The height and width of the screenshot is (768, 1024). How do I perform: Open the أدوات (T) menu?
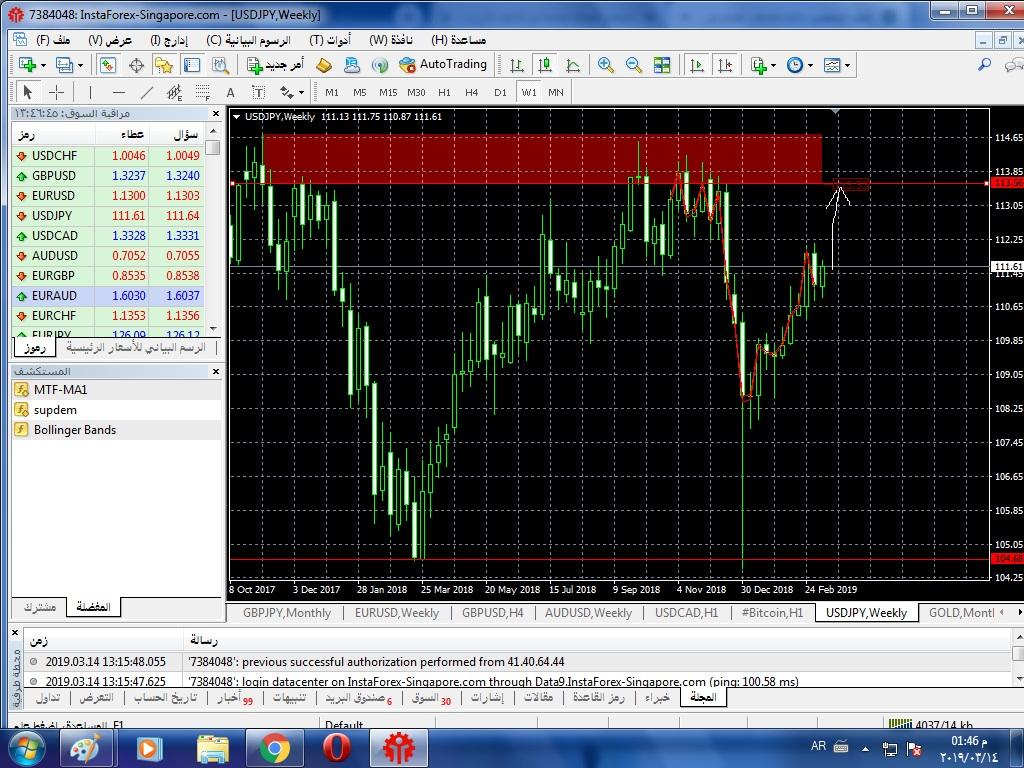[330, 40]
